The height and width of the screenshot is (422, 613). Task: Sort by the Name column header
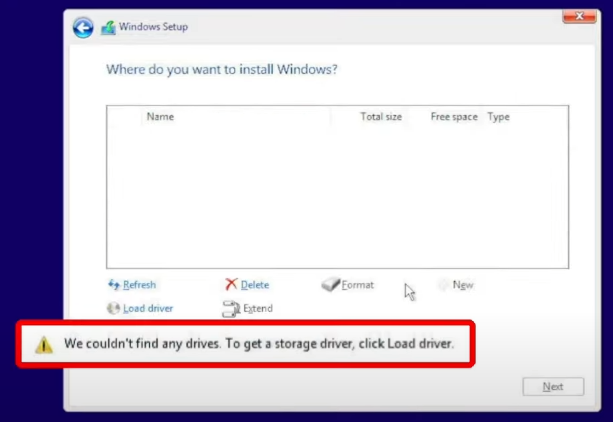pyautogui.click(x=160, y=117)
